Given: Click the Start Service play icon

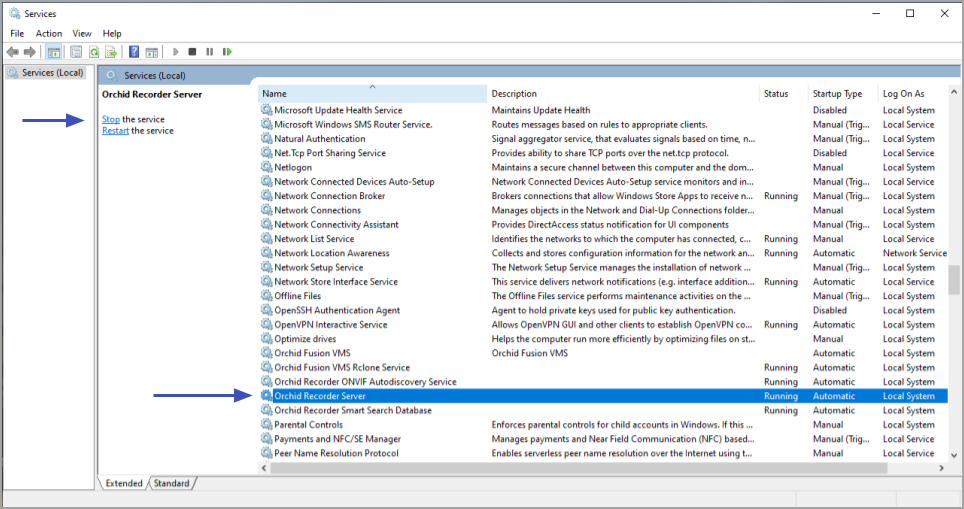Looking at the screenshot, I should [x=175, y=52].
